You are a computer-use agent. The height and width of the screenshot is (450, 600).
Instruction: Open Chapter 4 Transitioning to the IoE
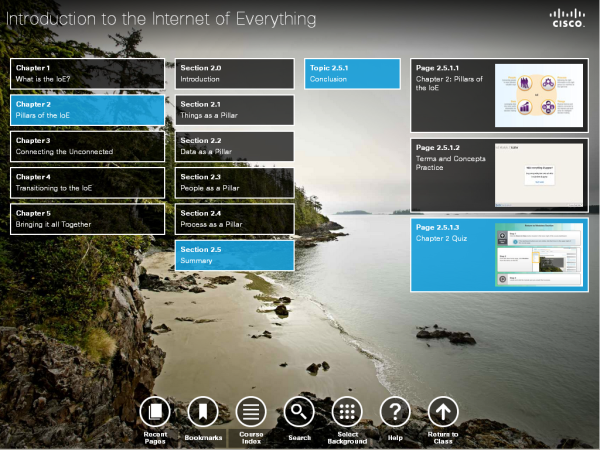pos(87,182)
